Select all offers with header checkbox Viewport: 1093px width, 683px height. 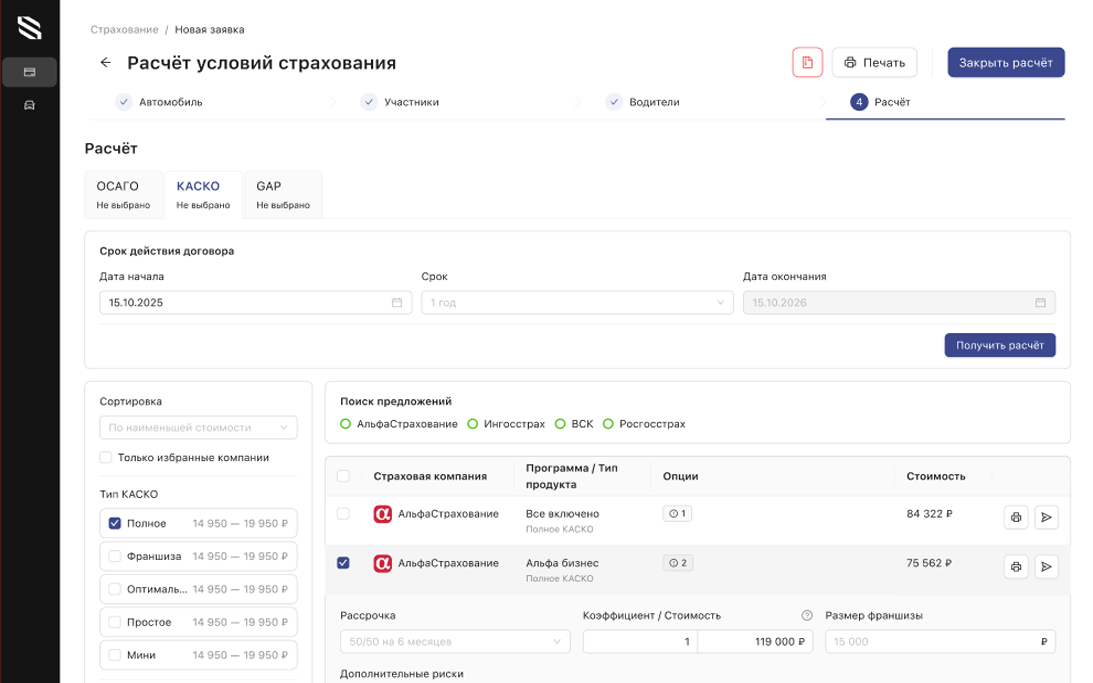point(343,476)
